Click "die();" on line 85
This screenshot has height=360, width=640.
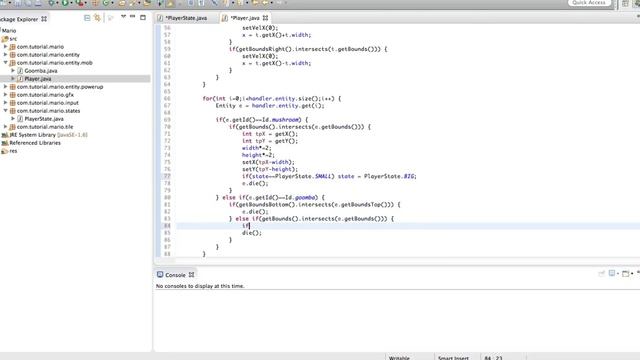pyautogui.click(x=252, y=233)
